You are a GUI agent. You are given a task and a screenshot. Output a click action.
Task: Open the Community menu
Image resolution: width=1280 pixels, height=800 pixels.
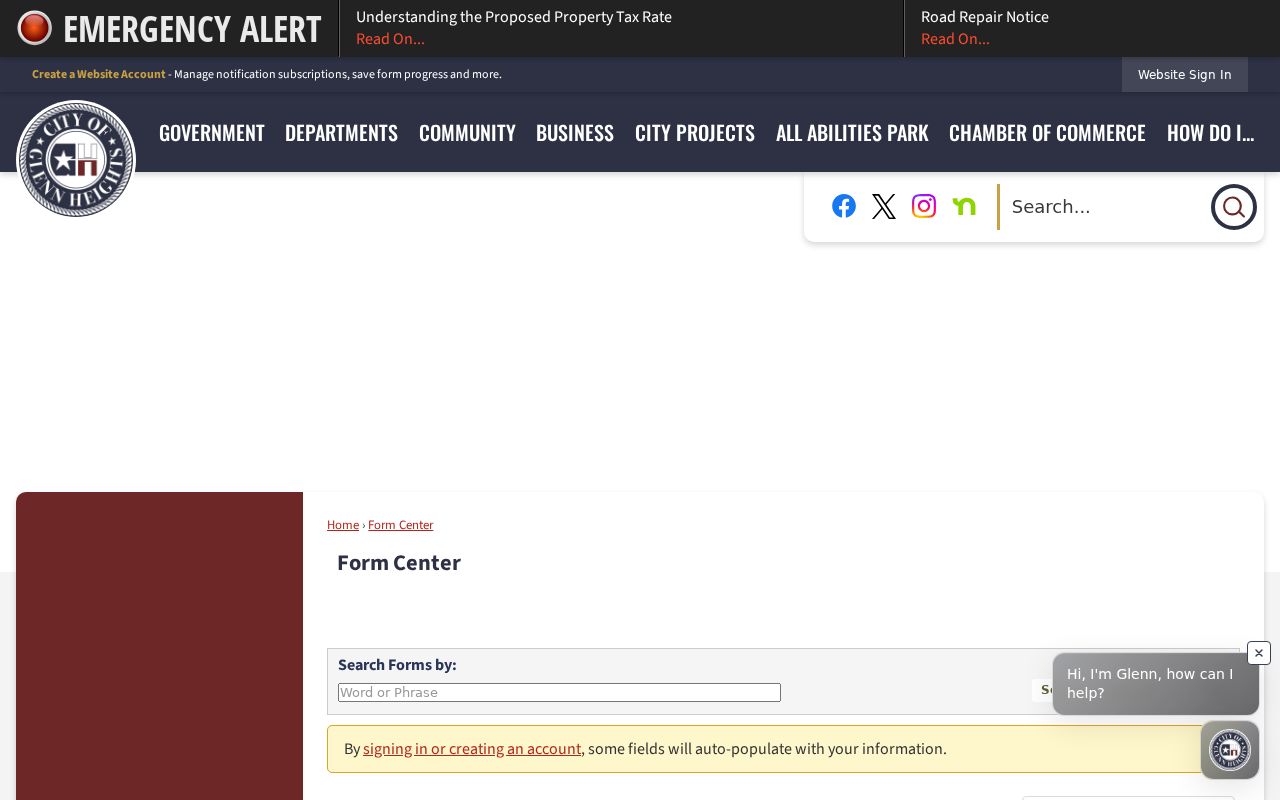pos(467,133)
